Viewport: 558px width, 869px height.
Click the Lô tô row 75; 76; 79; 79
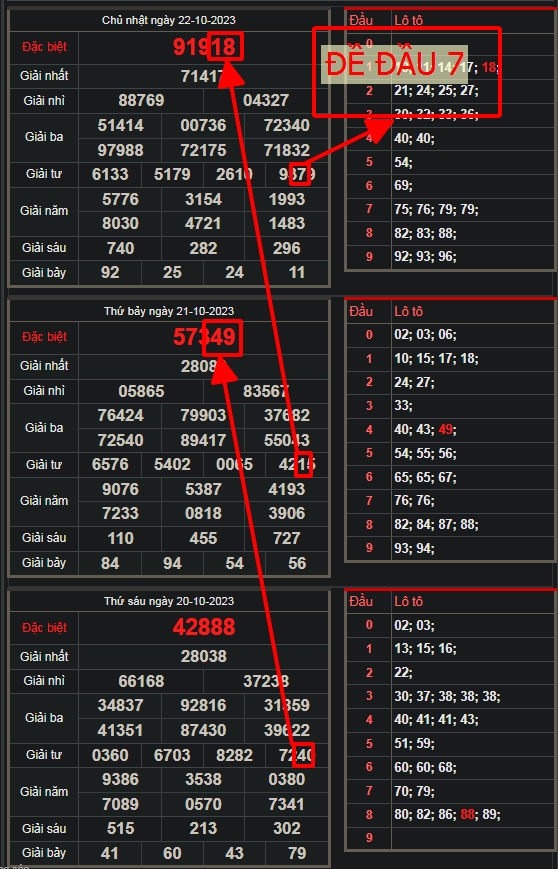click(x=436, y=209)
